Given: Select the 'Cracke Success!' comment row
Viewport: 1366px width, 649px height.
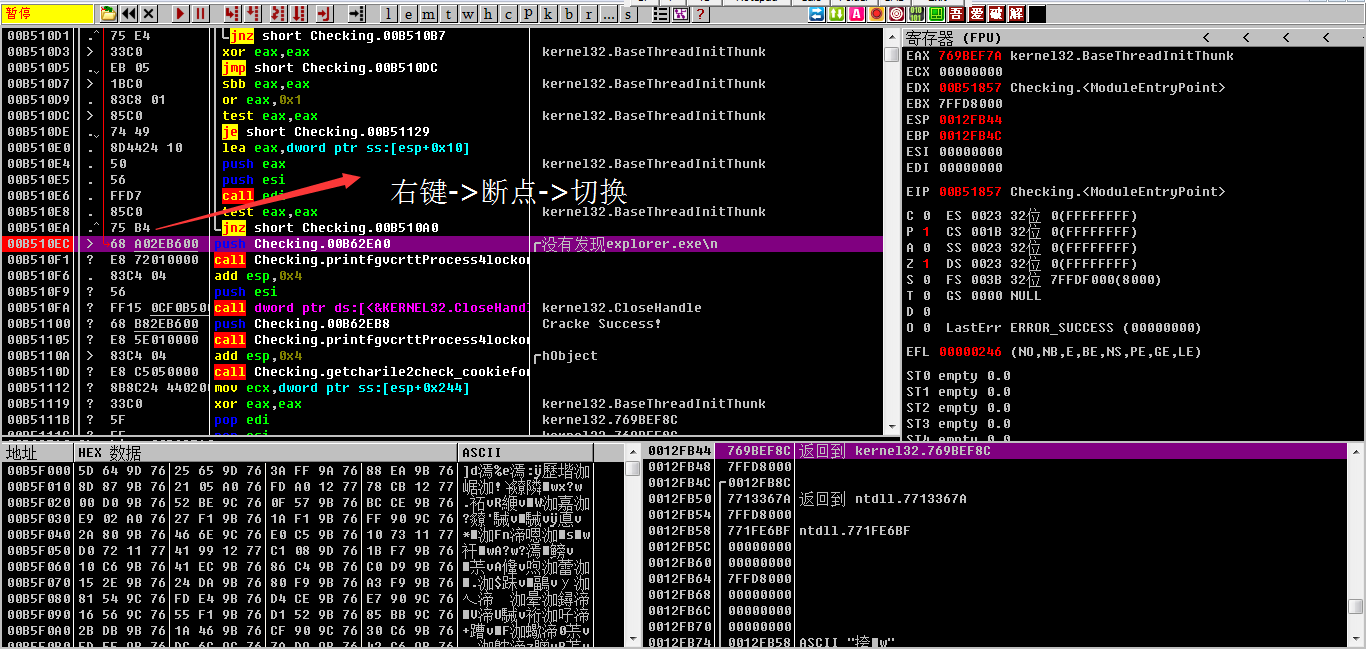Looking at the screenshot, I should click(x=602, y=323).
